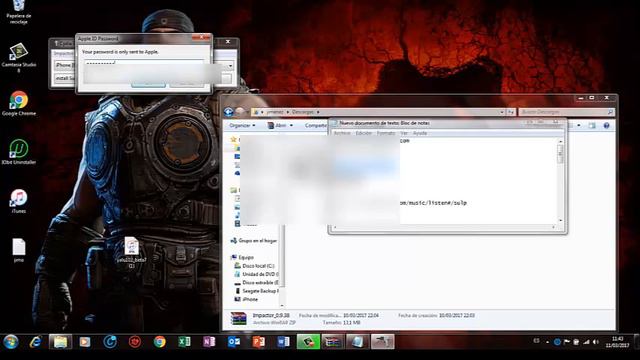Select Seagate Backup drive in navigation pane
Screen dimensions: 640x360
(x=256, y=291)
